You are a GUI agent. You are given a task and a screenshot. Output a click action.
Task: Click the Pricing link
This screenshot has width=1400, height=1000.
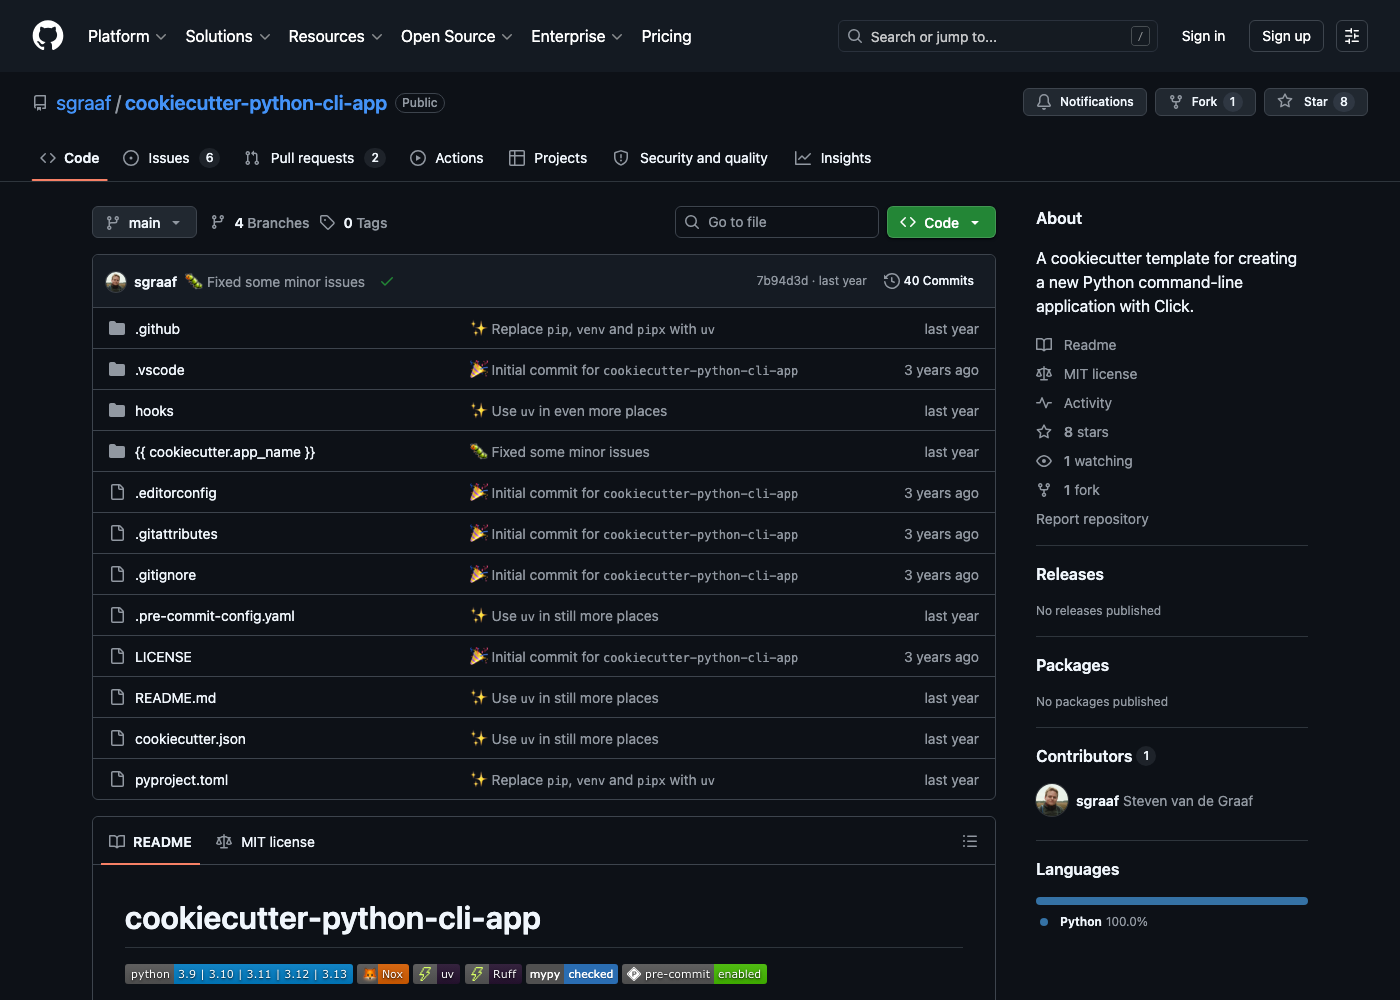point(666,36)
